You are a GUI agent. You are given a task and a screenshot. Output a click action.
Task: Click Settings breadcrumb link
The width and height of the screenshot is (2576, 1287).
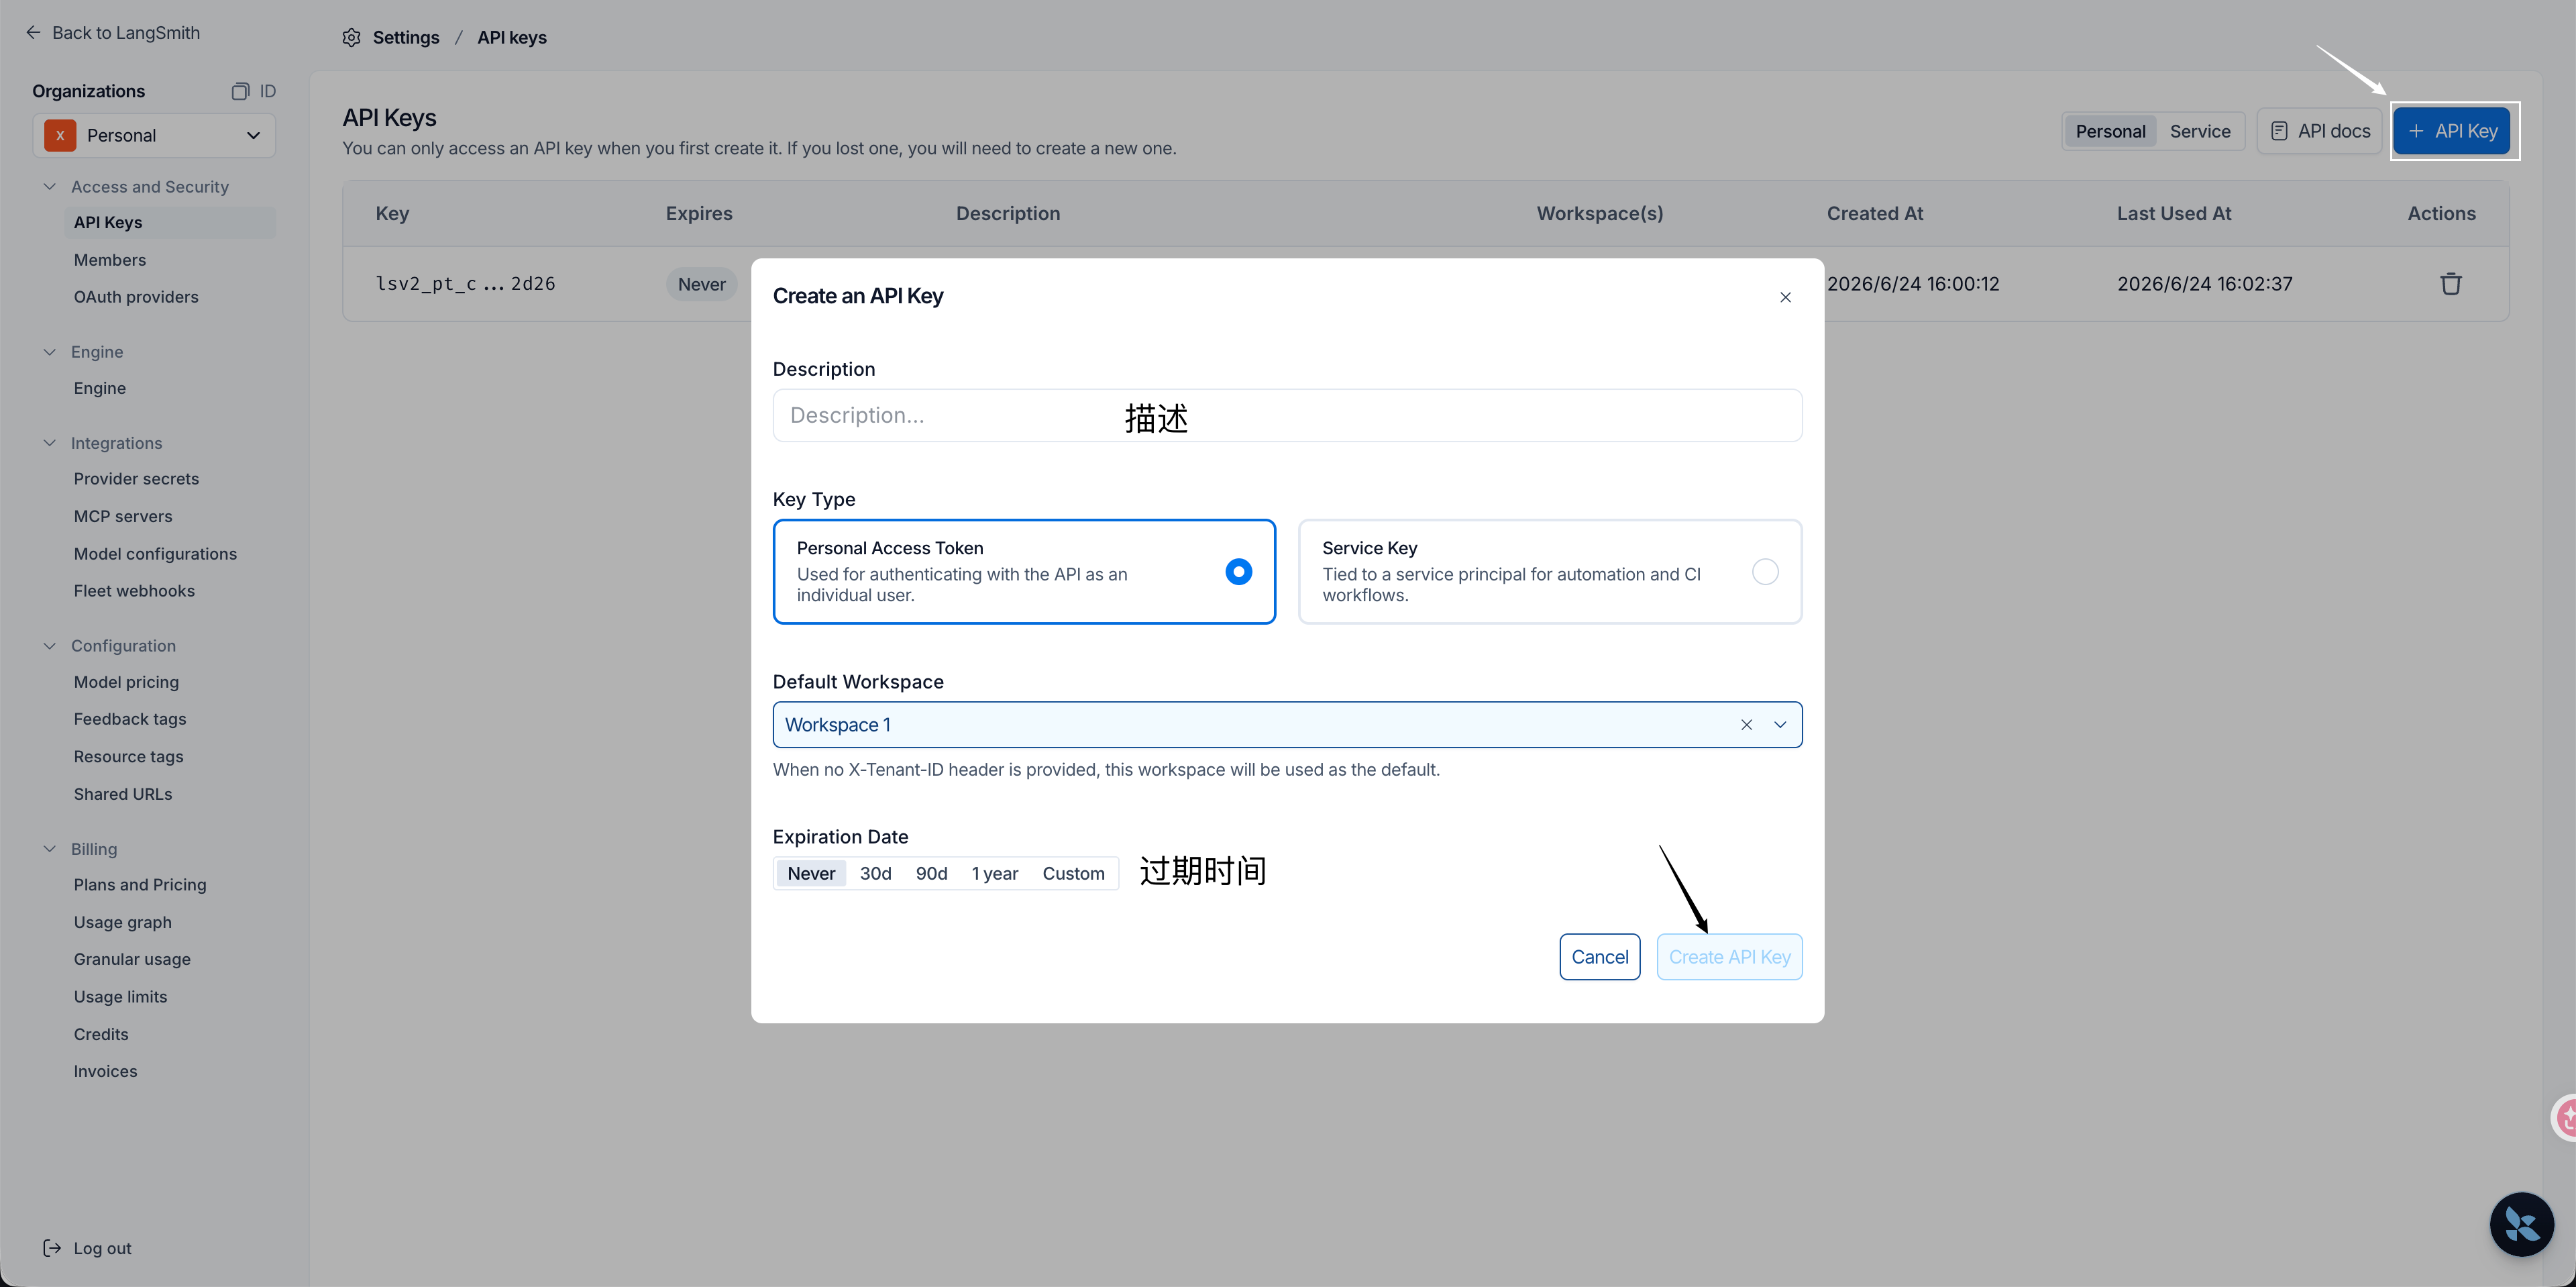click(405, 38)
